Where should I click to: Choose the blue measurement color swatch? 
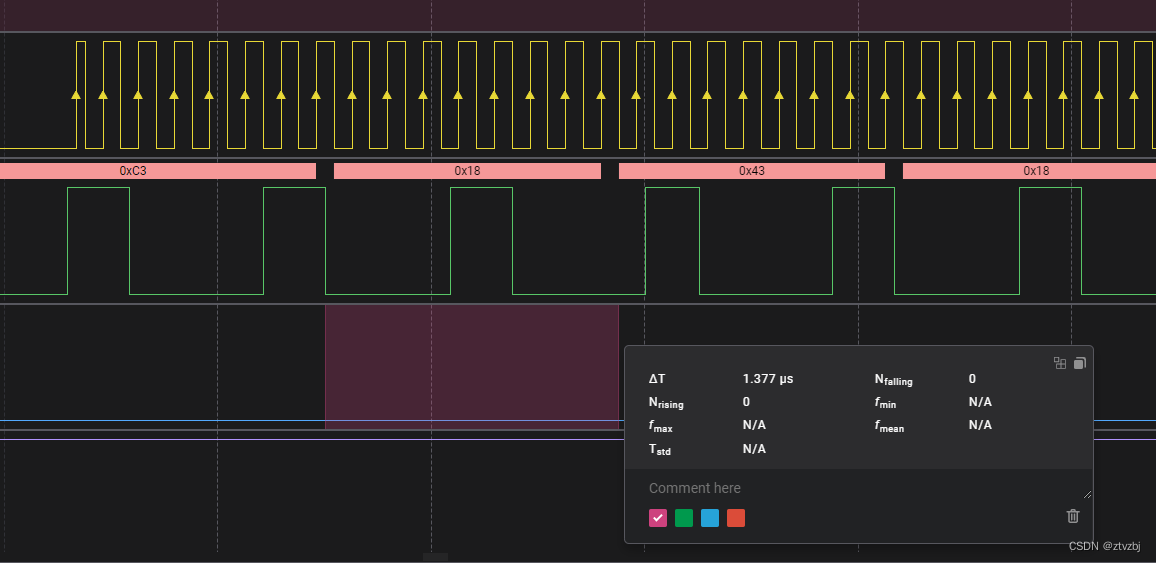(710, 518)
